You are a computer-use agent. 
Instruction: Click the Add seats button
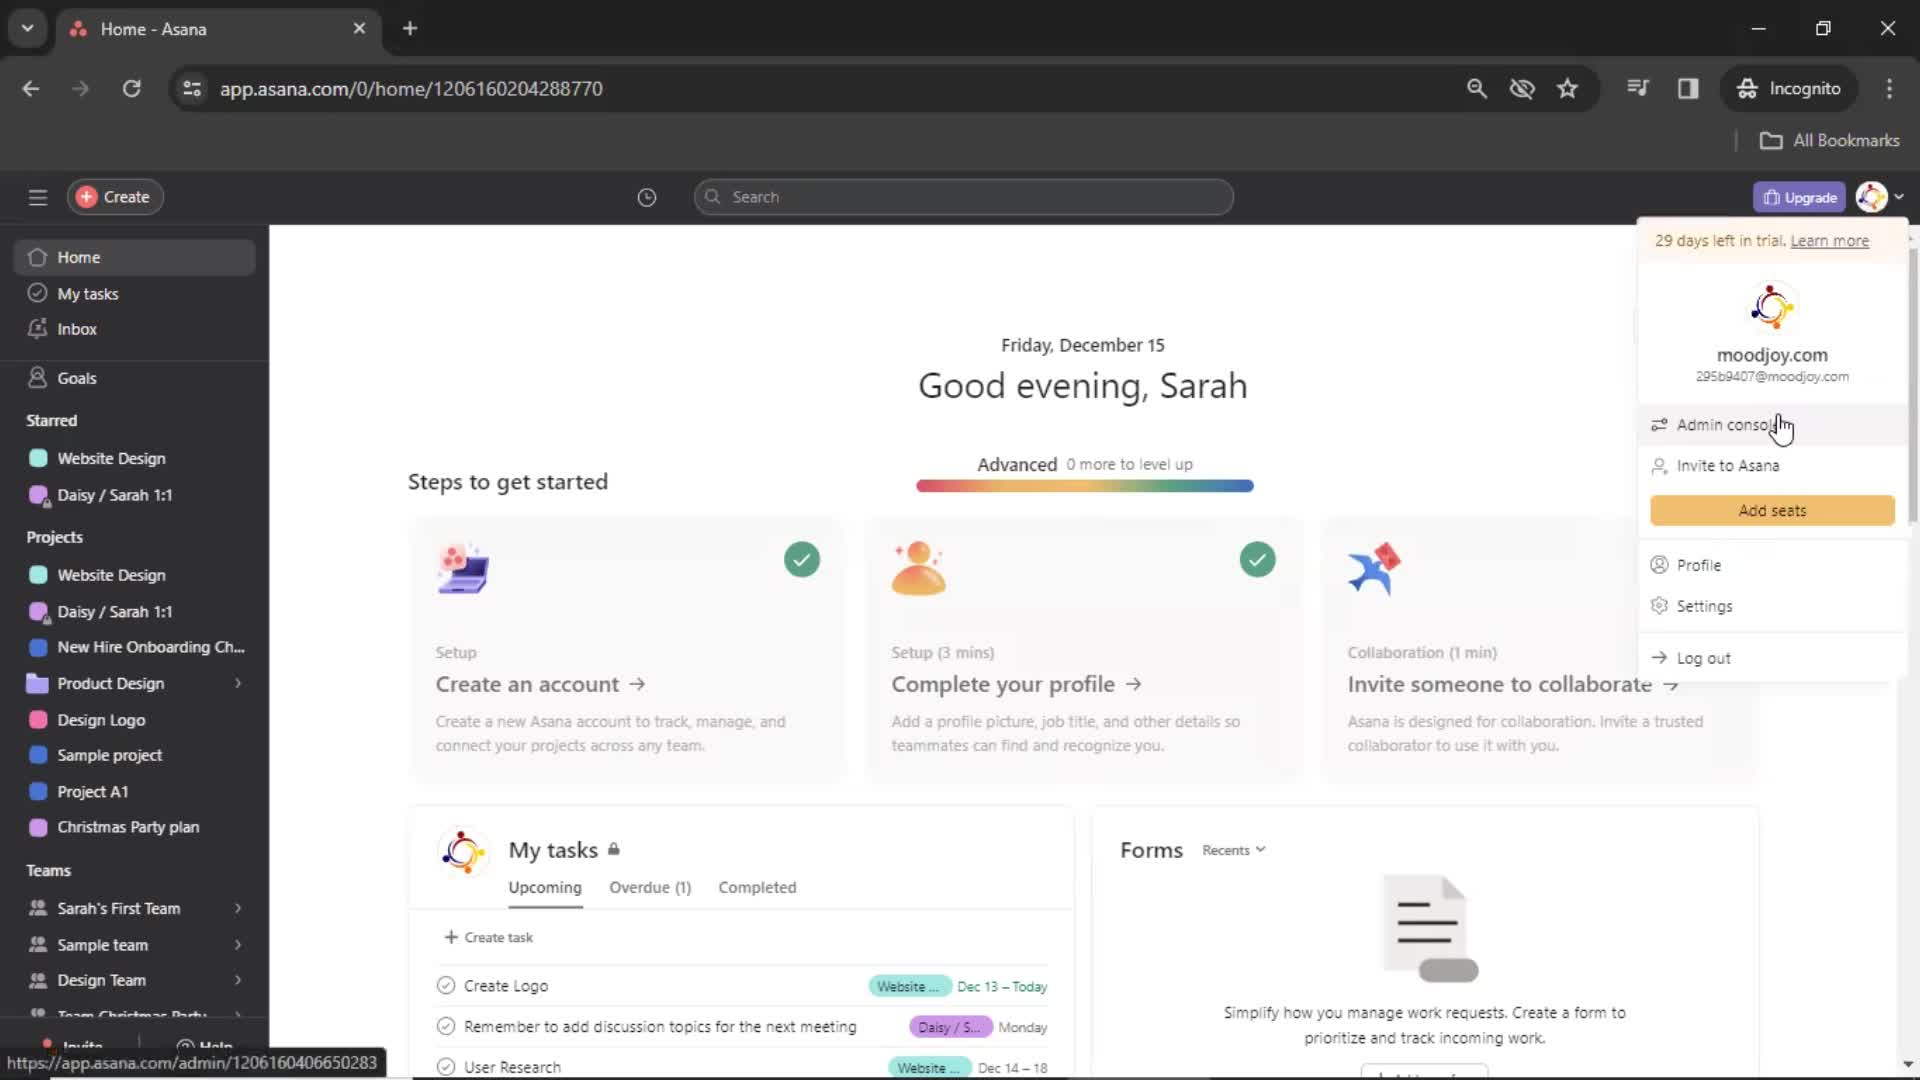[x=1772, y=510]
